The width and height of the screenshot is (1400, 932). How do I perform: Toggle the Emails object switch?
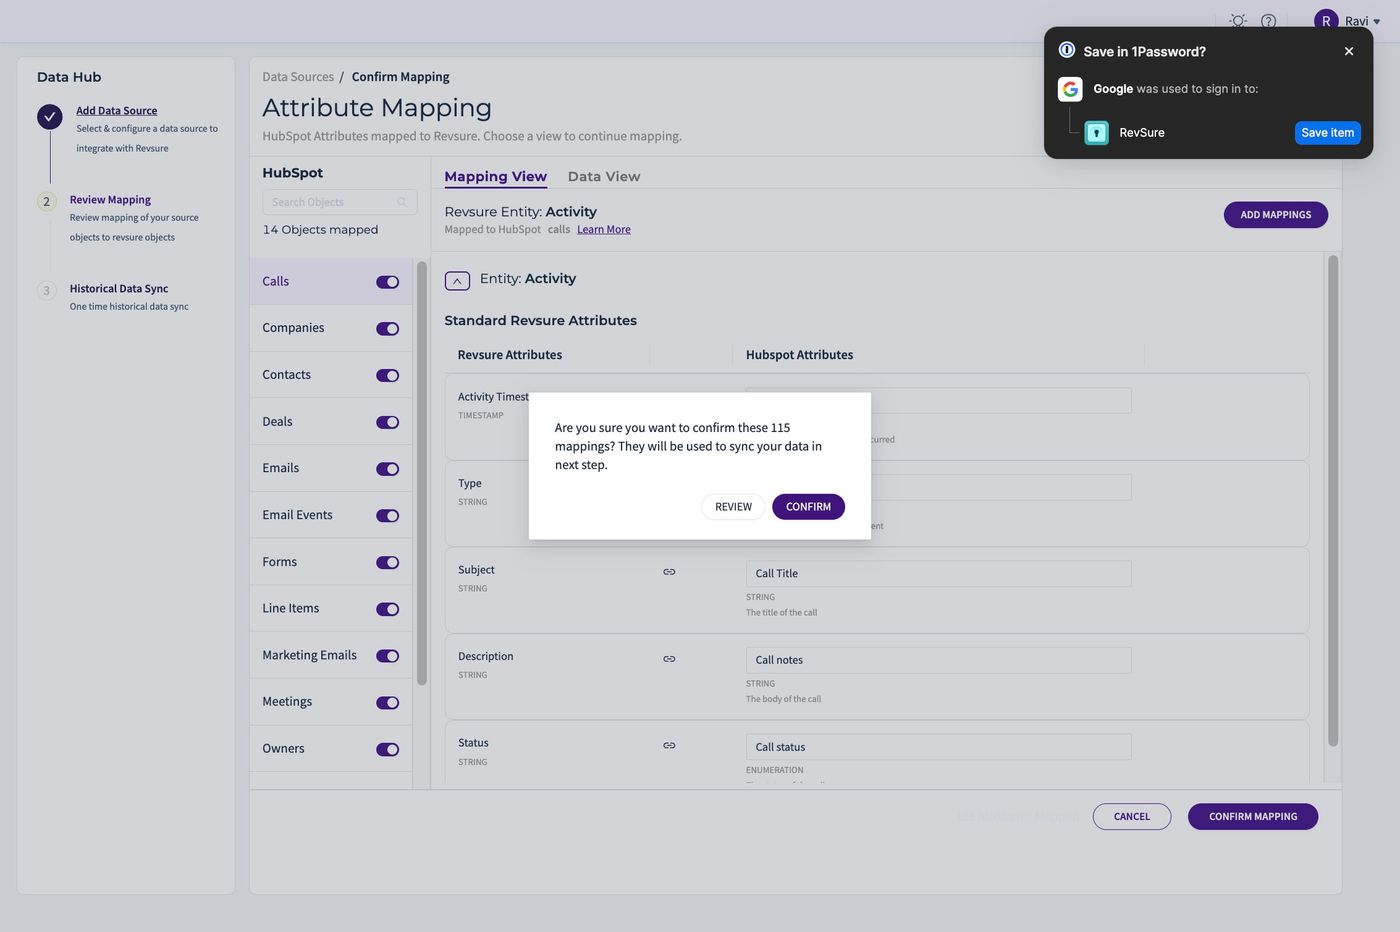(x=387, y=469)
